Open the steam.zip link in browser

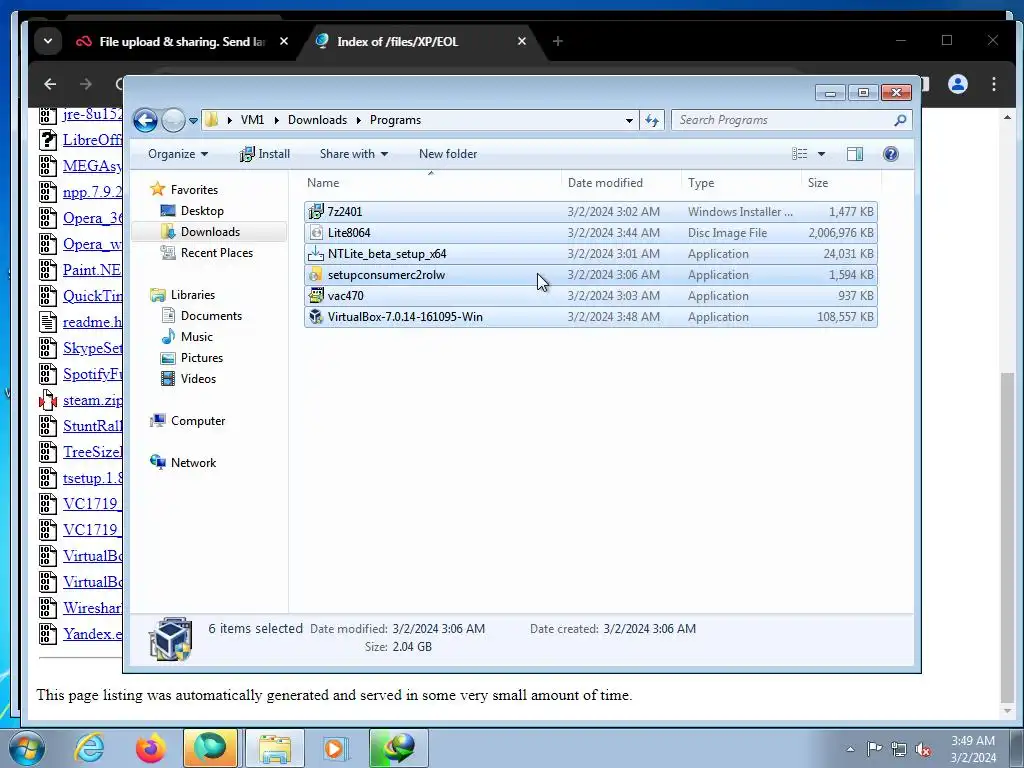coord(92,400)
